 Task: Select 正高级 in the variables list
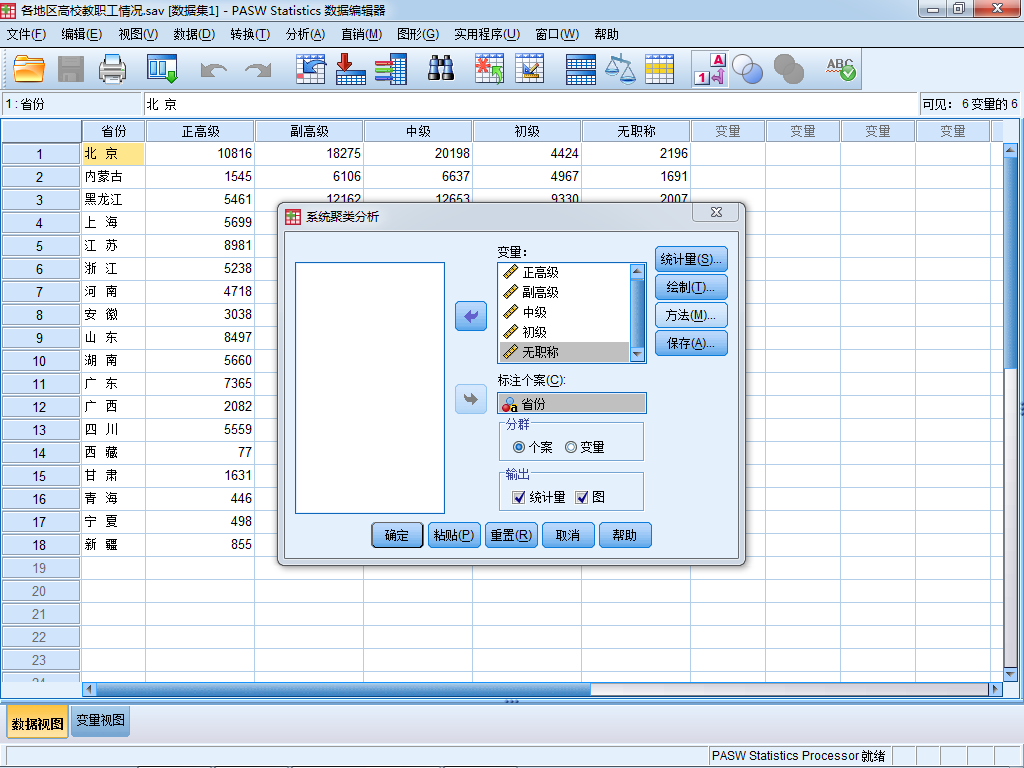point(564,272)
